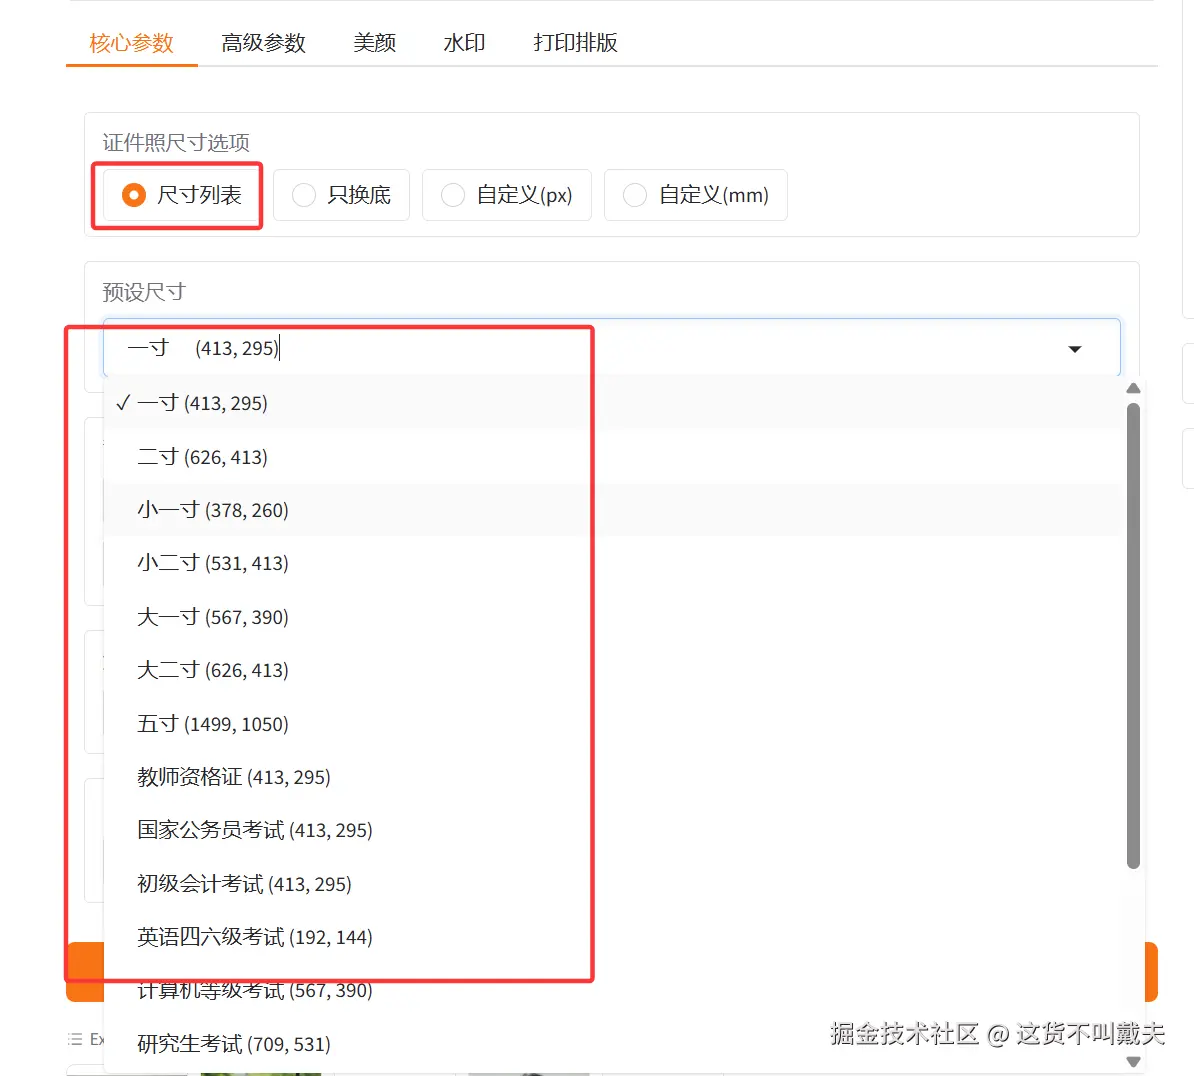Switch to the 核心参数 tab
The width and height of the screenshot is (1194, 1076).
[x=132, y=43]
